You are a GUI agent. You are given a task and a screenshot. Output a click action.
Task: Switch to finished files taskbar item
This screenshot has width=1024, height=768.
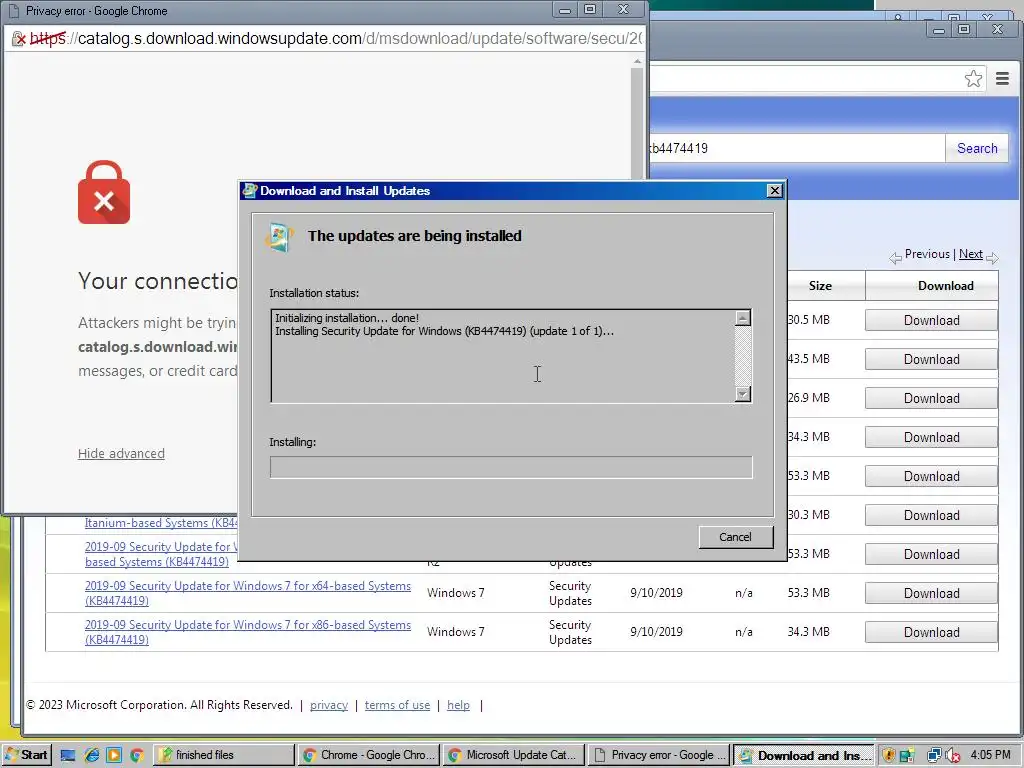click(223, 755)
